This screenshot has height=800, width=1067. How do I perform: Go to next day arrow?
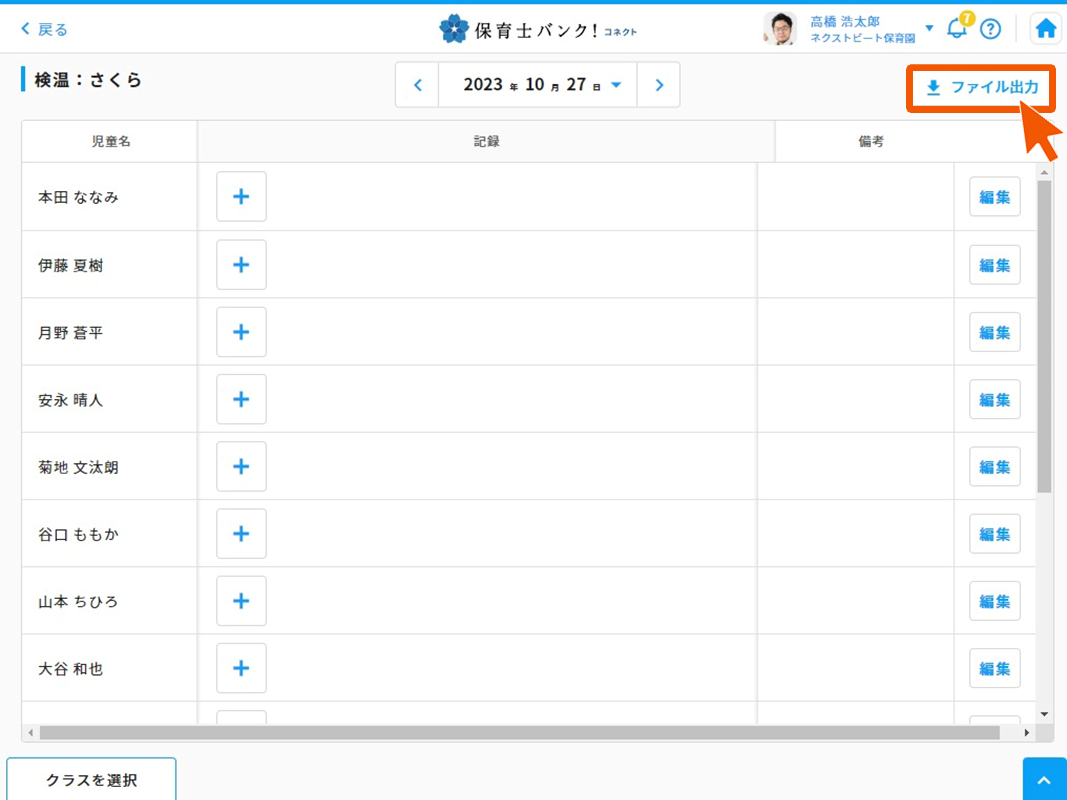pos(659,85)
